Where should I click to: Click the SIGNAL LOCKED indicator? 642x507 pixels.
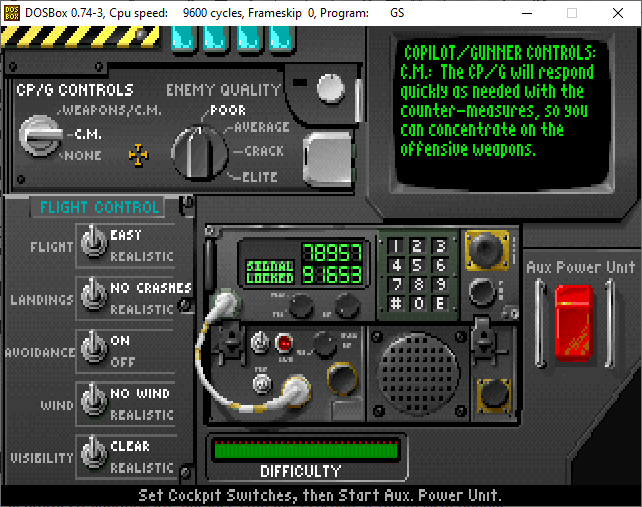click(x=270, y=272)
